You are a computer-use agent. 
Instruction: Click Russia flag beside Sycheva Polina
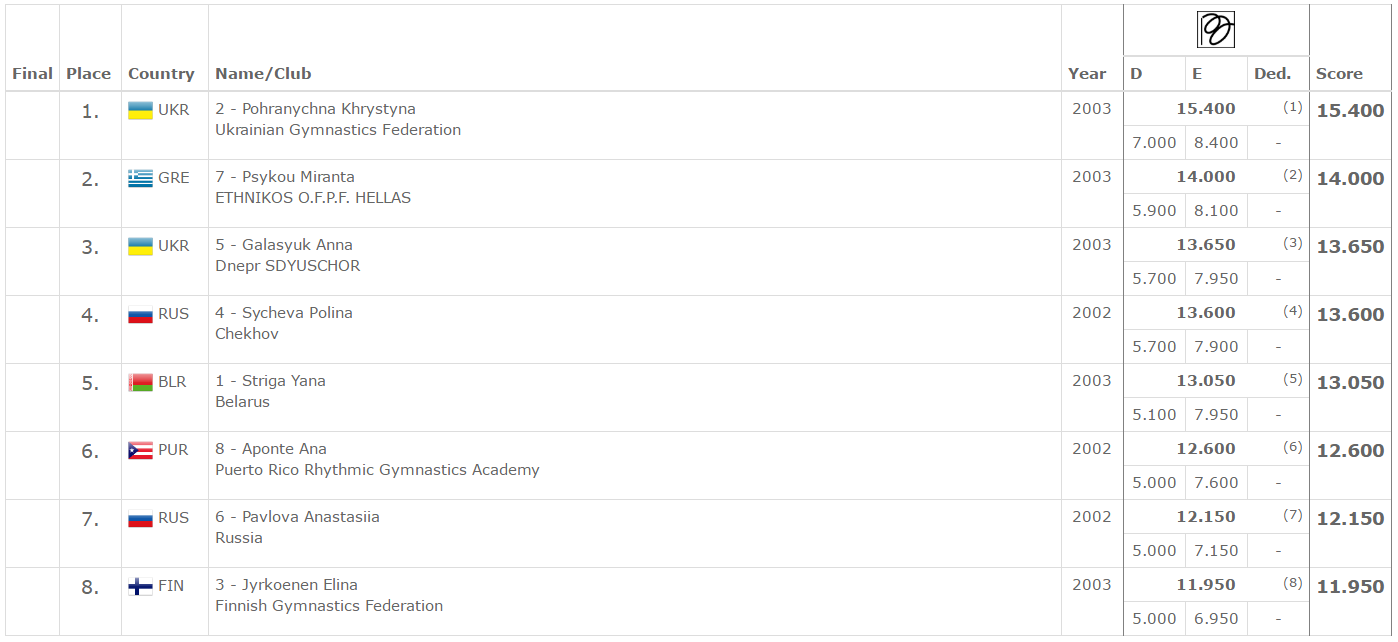(x=140, y=314)
